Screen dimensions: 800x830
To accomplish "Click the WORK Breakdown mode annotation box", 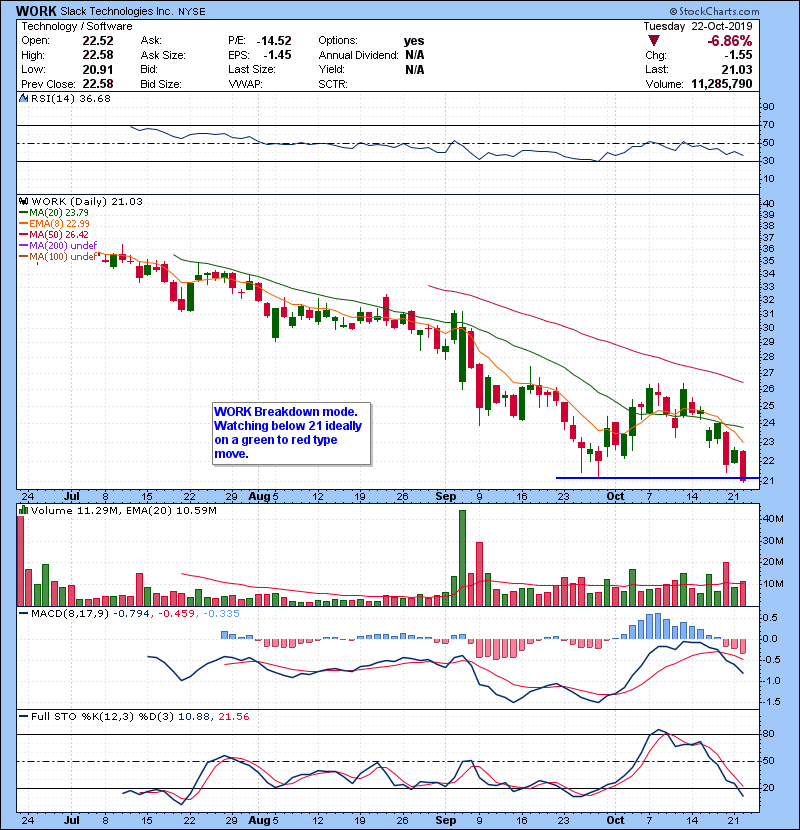I will (291, 434).
